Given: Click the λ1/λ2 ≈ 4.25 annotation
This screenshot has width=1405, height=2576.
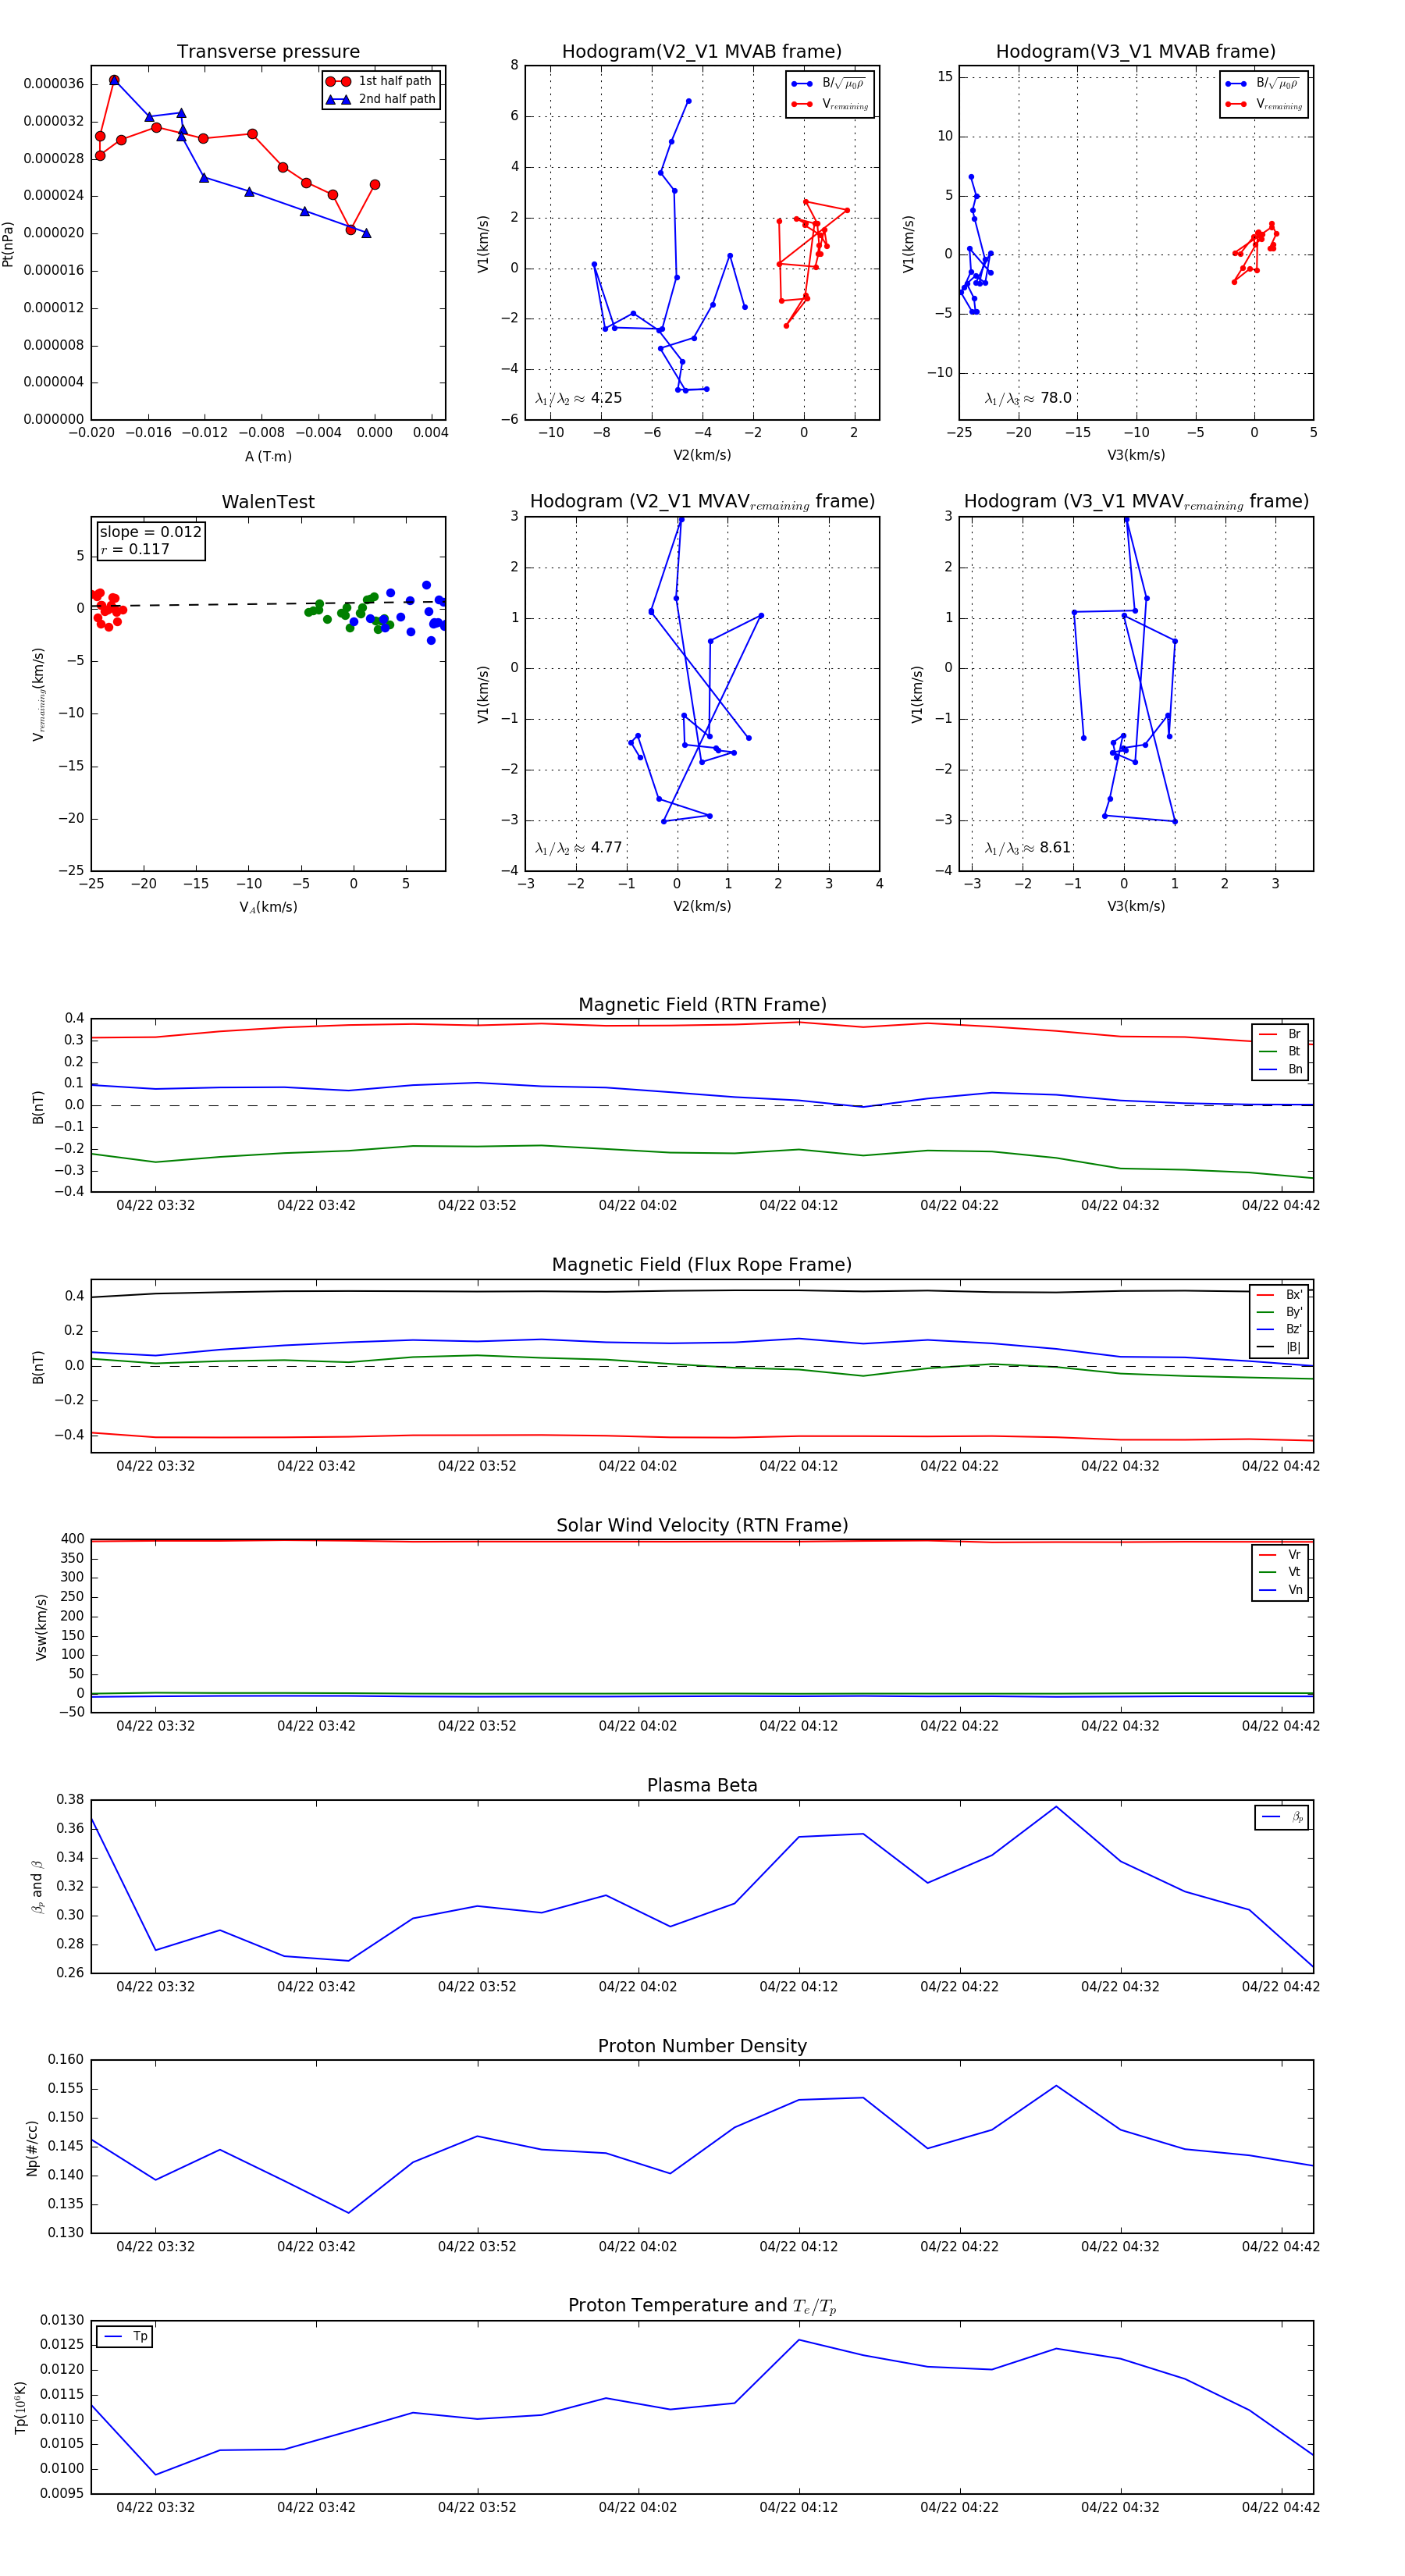Looking at the screenshot, I should [x=578, y=398].
